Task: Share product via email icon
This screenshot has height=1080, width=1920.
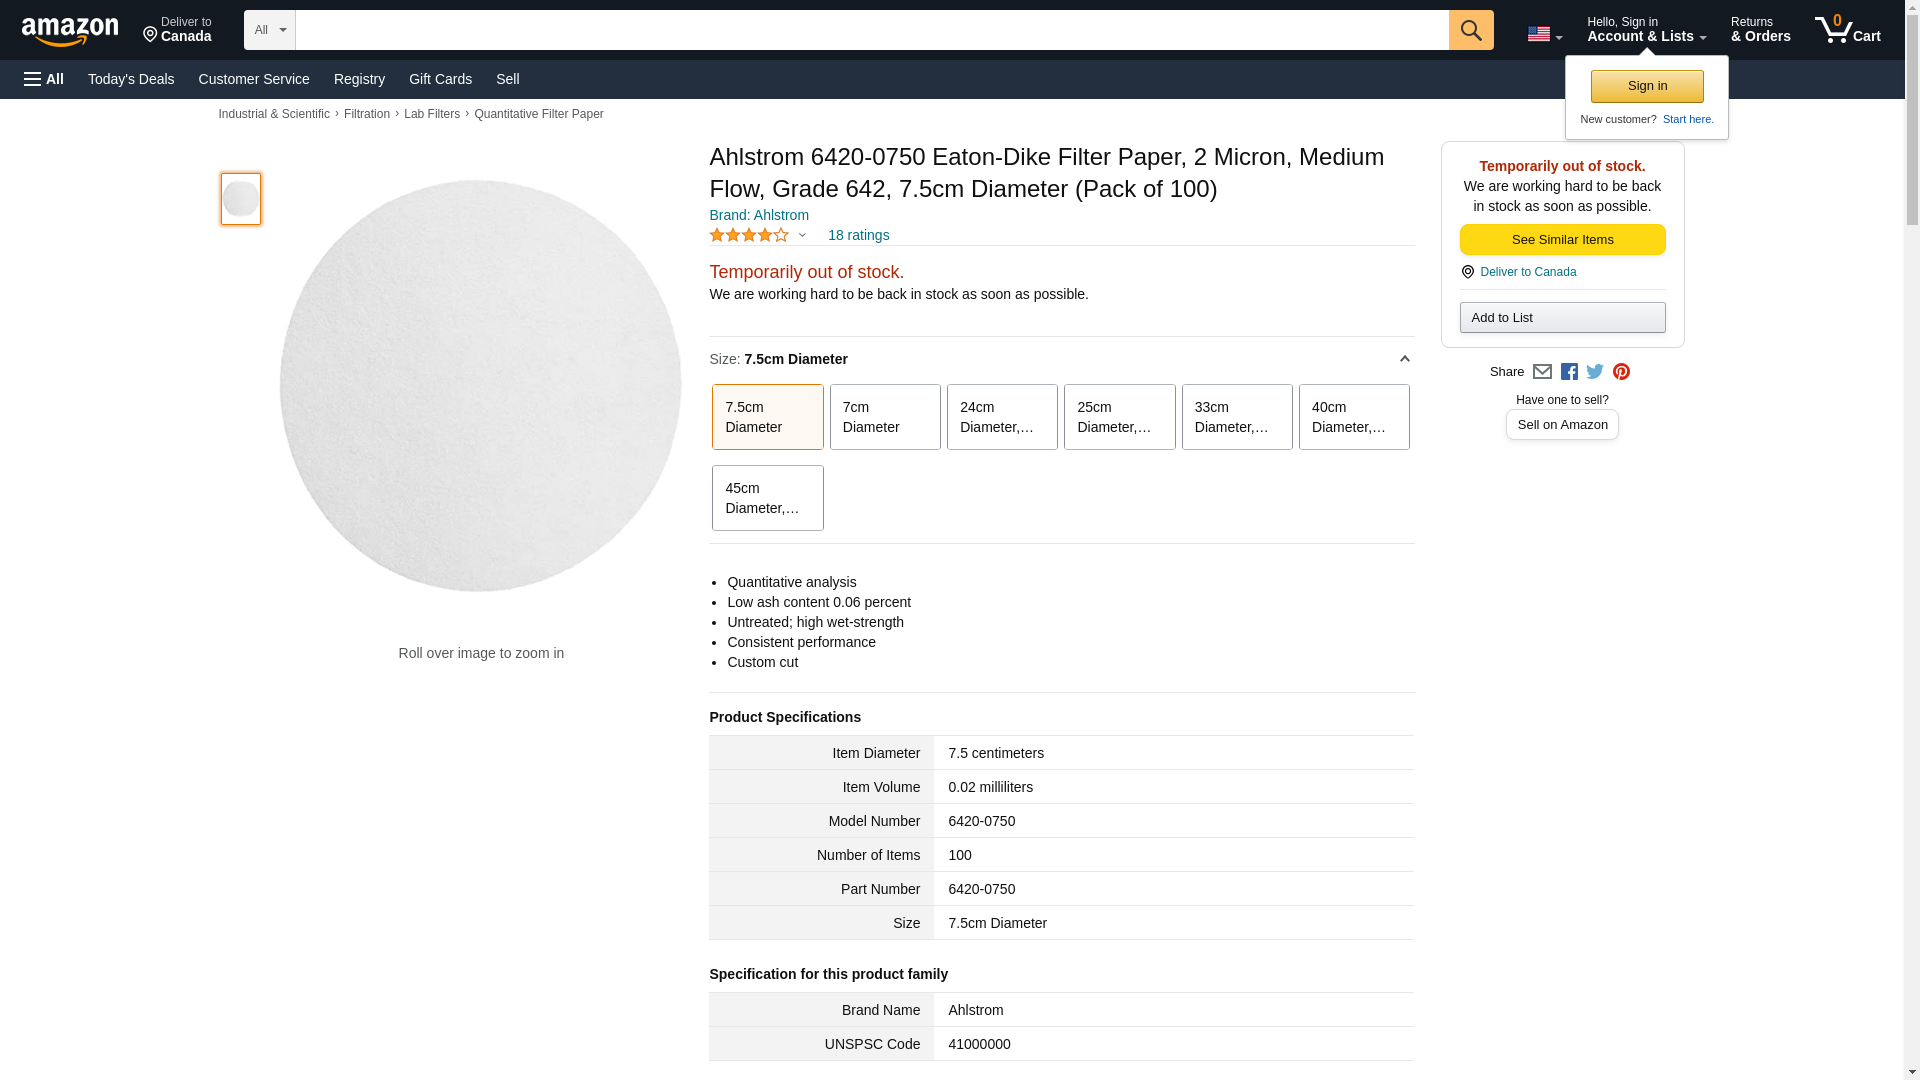Action: (1542, 372)
